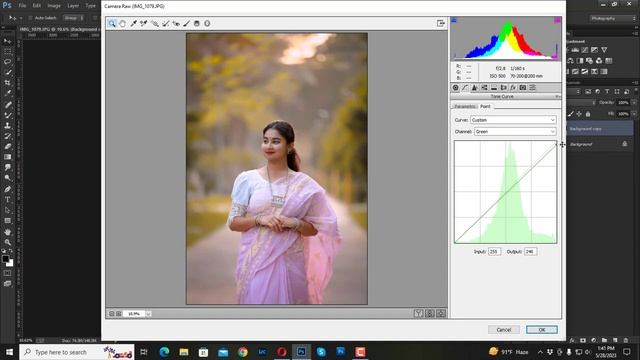The image size is (640, 360).
Task: Open the Layer menu in Photoshop
Action: (x=73, y=6)
